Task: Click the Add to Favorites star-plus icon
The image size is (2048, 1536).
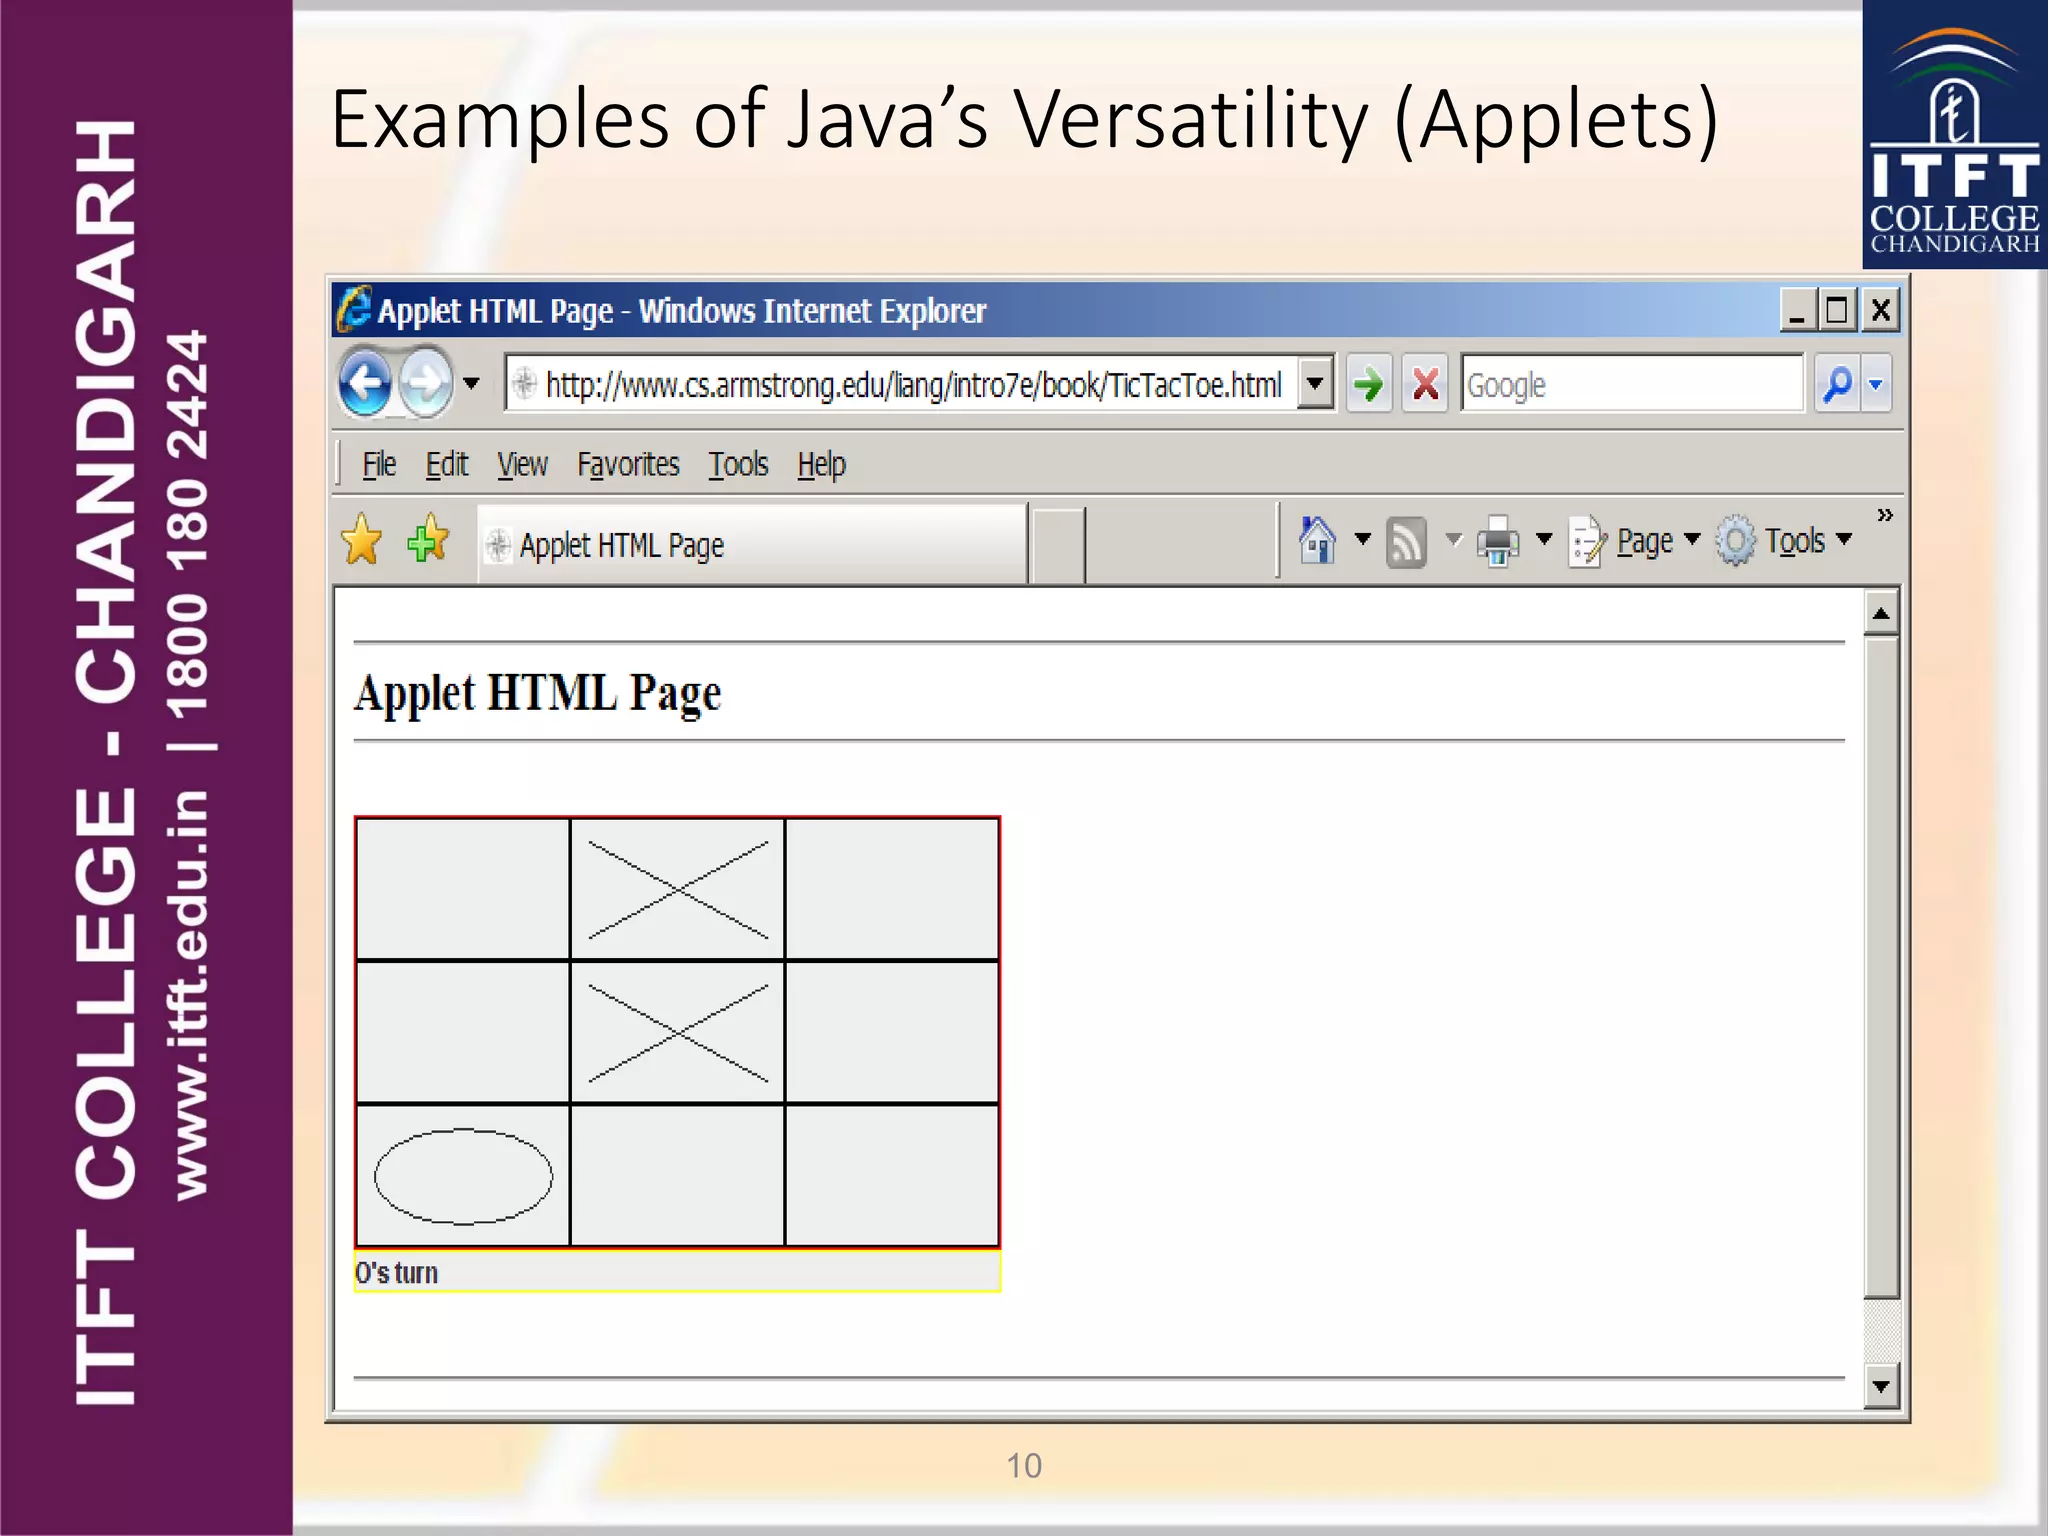Action: click(428, 539)
